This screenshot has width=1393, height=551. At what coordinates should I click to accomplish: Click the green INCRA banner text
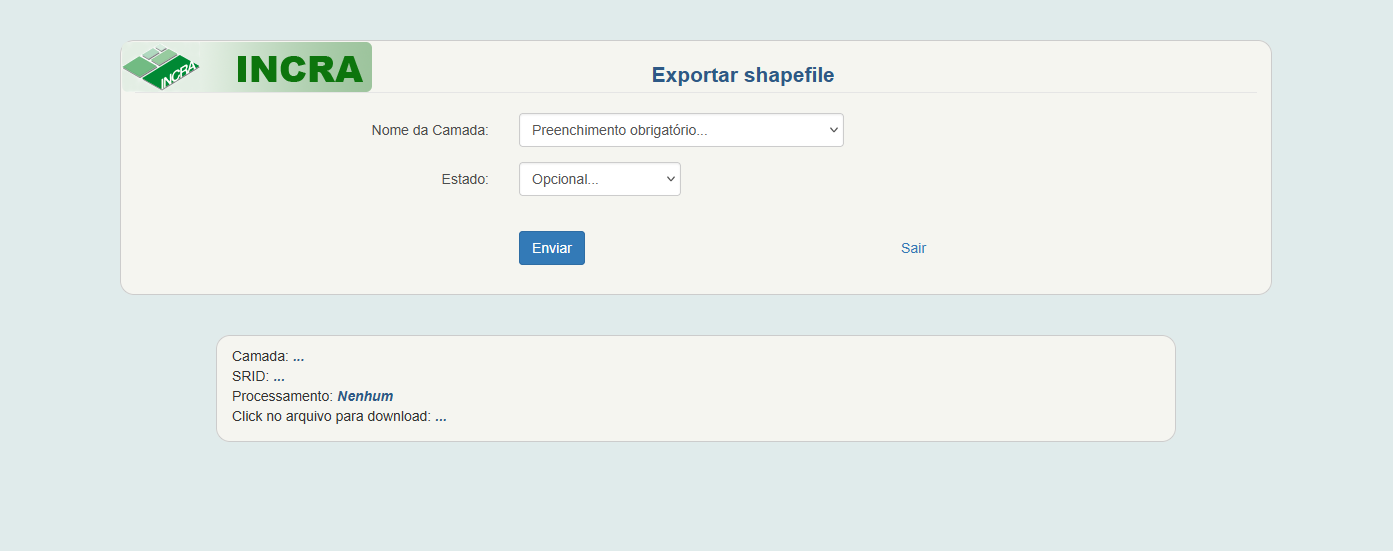click(300, 69)
